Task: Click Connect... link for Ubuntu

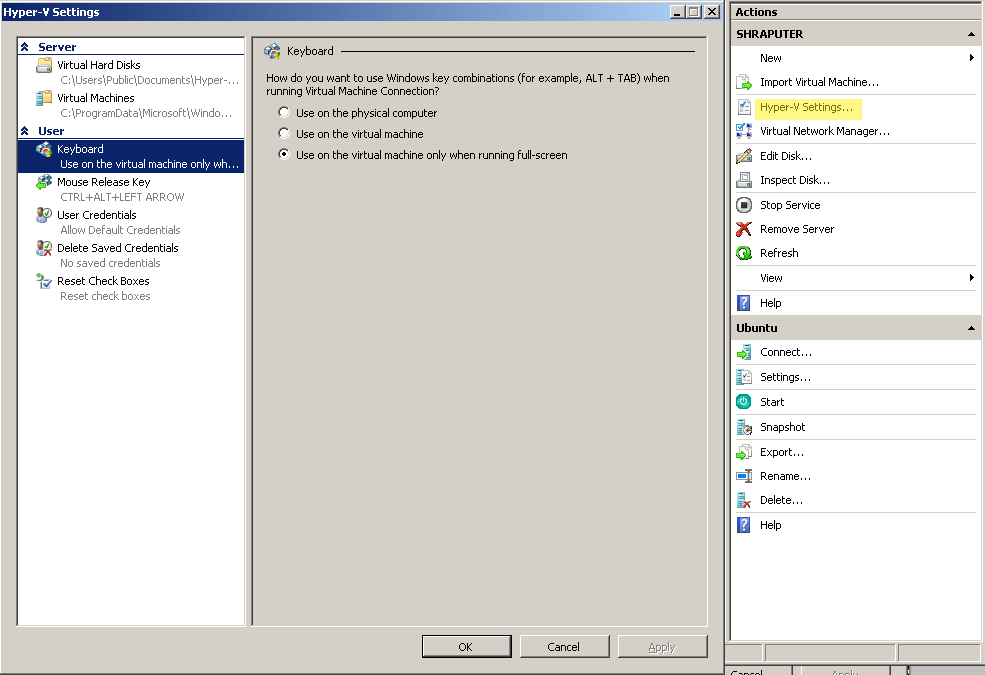Action: (786, 352)
